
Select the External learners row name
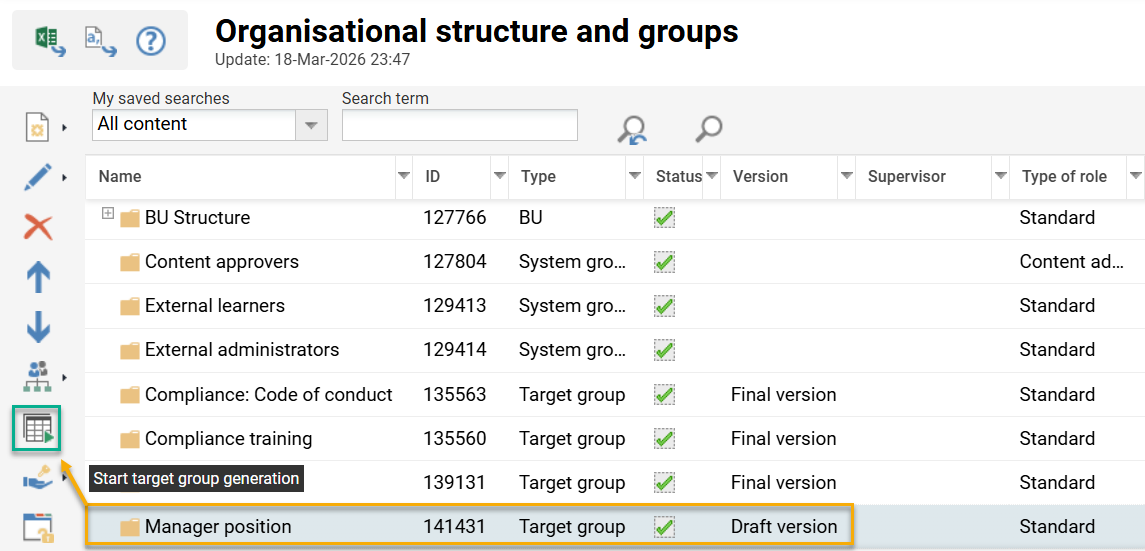click(215, 306)
